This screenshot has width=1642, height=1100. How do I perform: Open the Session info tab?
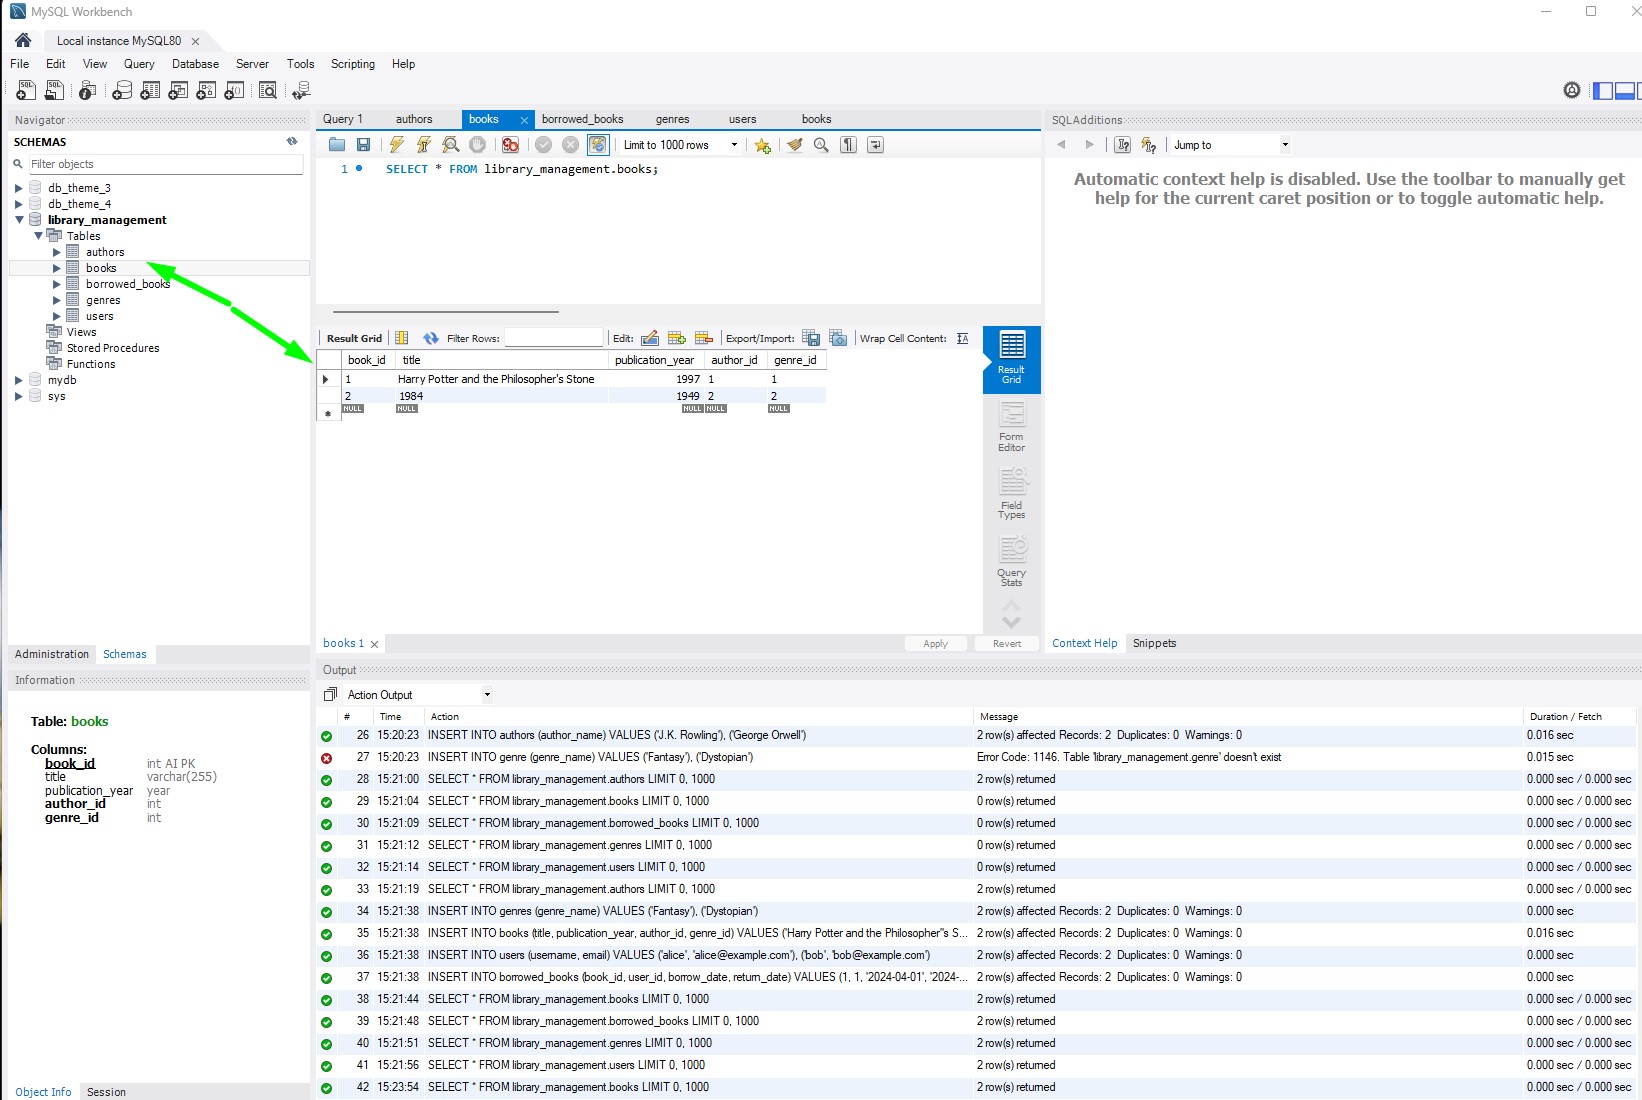click(106, 1092)
